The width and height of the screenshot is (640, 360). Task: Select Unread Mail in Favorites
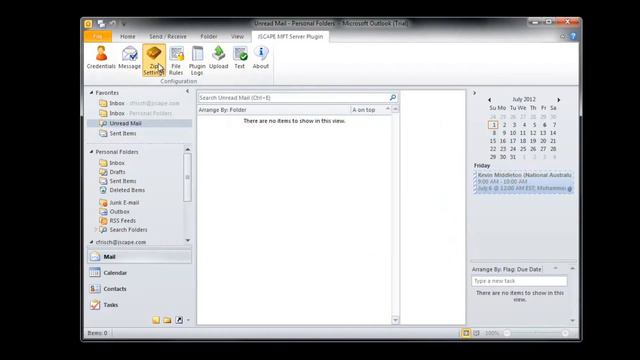(x=139, y=123)
